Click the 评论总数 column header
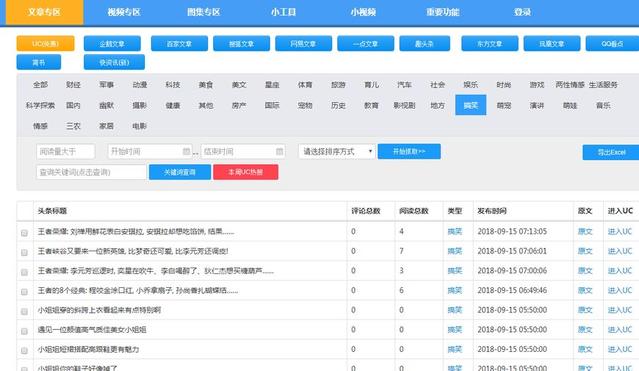The width and height of the screenshot is (639, 371). coord(366,211)
